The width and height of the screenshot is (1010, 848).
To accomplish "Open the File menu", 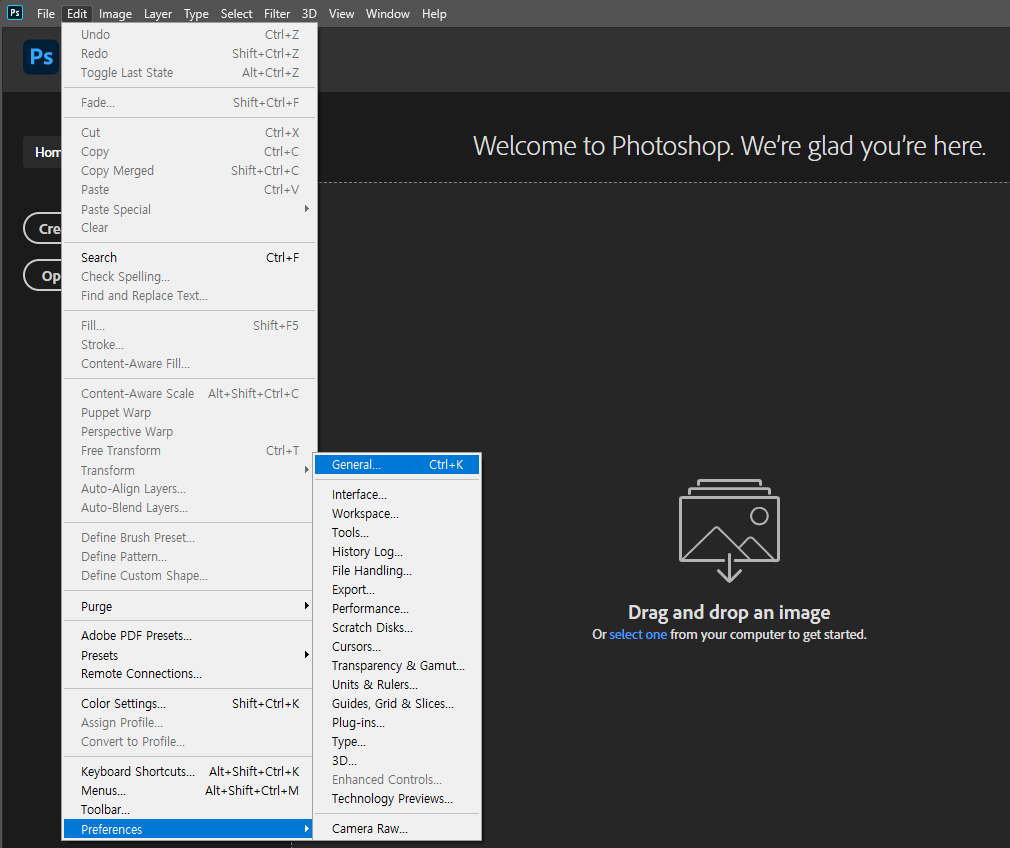I will click(46, 14).
